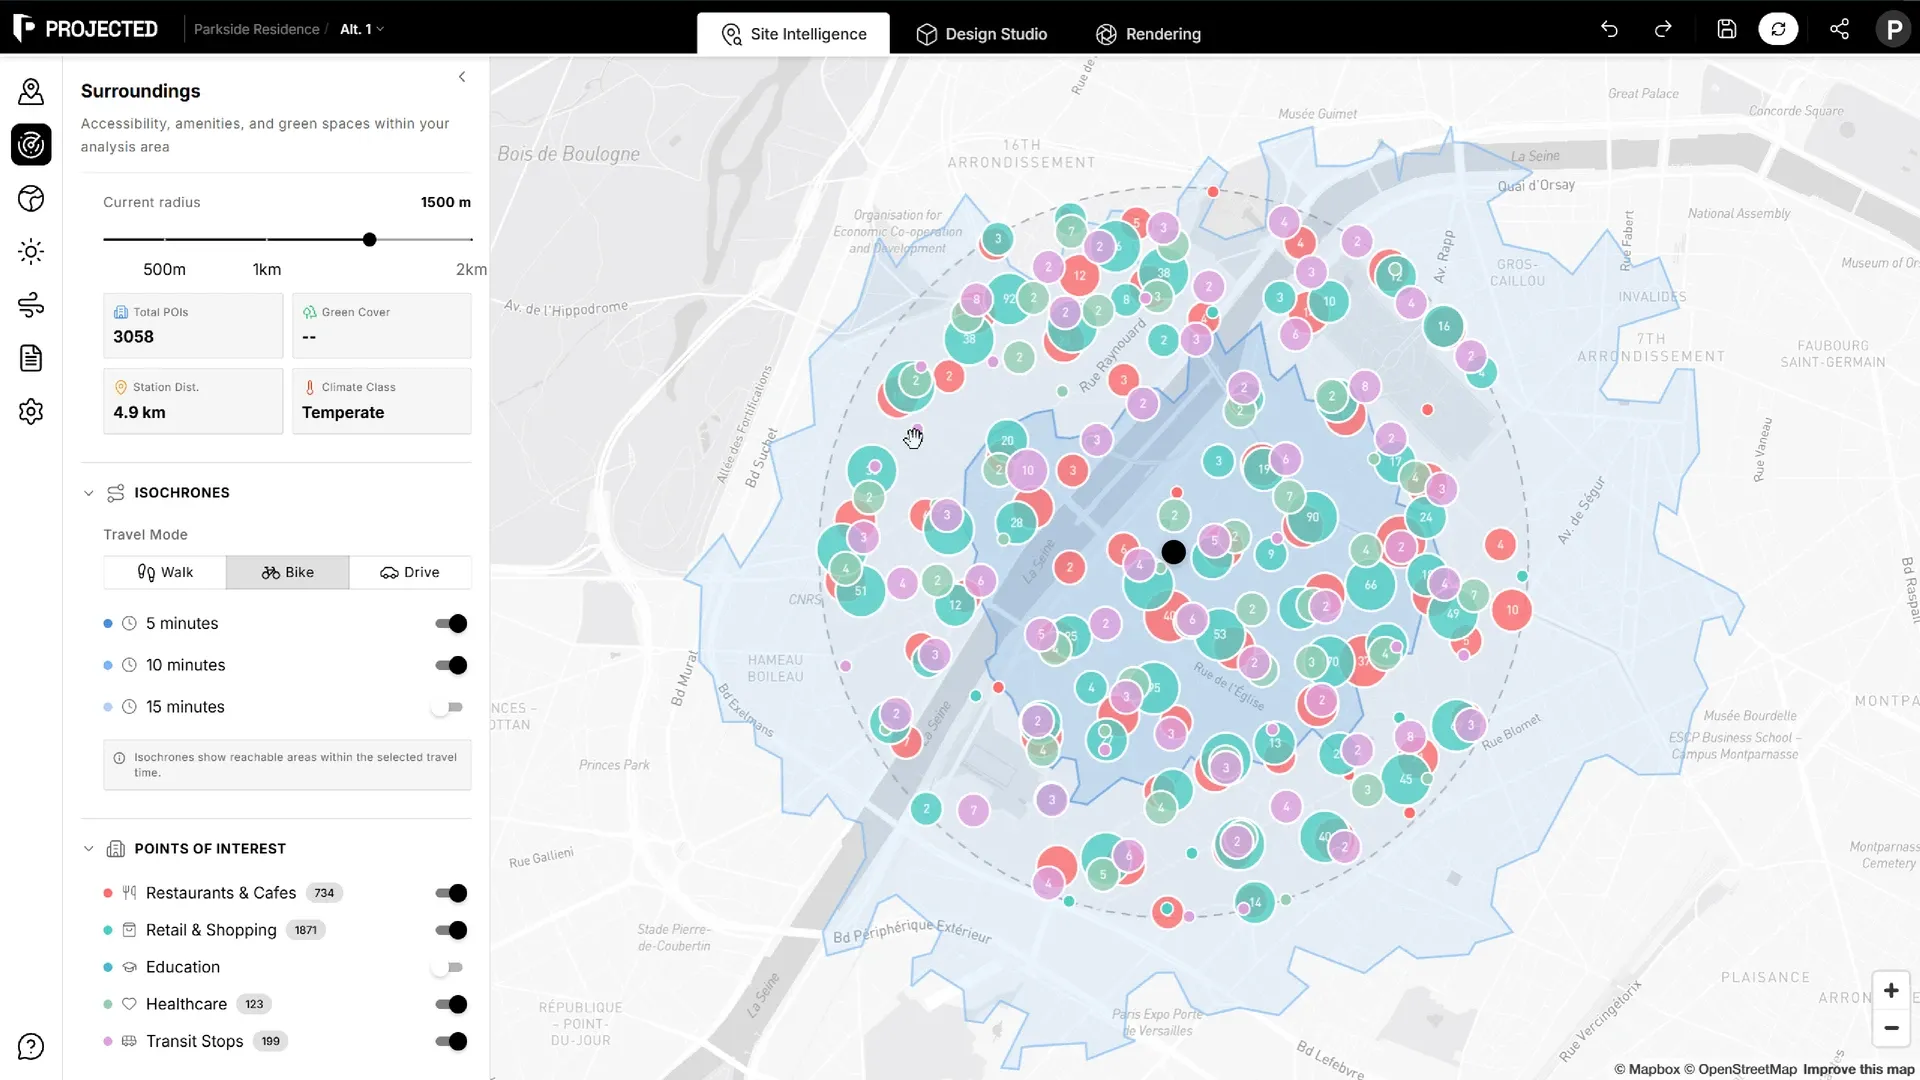Collapse the ISOCHRONES section
Screen dimensions: 1920x1080
tap(89, 493)
